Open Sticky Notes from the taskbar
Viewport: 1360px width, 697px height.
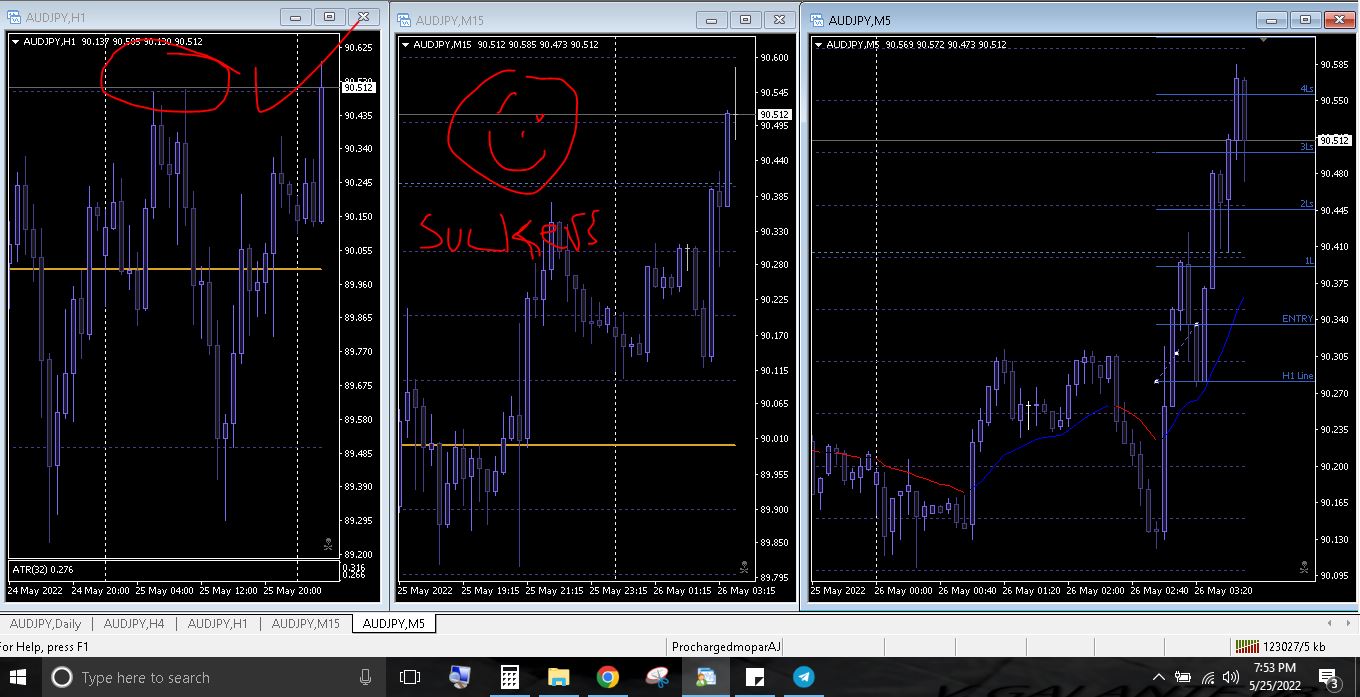click(x=755, y=677)
